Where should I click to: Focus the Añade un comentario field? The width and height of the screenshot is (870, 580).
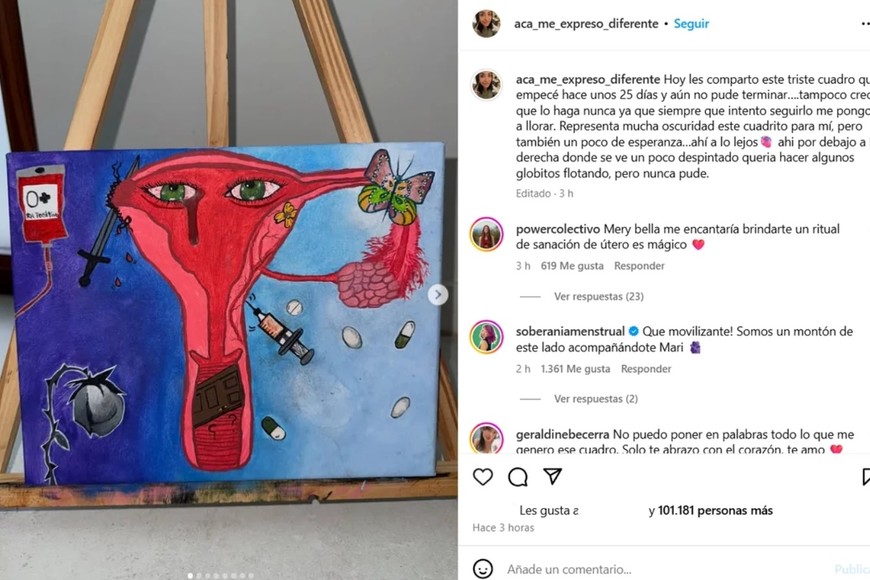(x=666, y=569)
